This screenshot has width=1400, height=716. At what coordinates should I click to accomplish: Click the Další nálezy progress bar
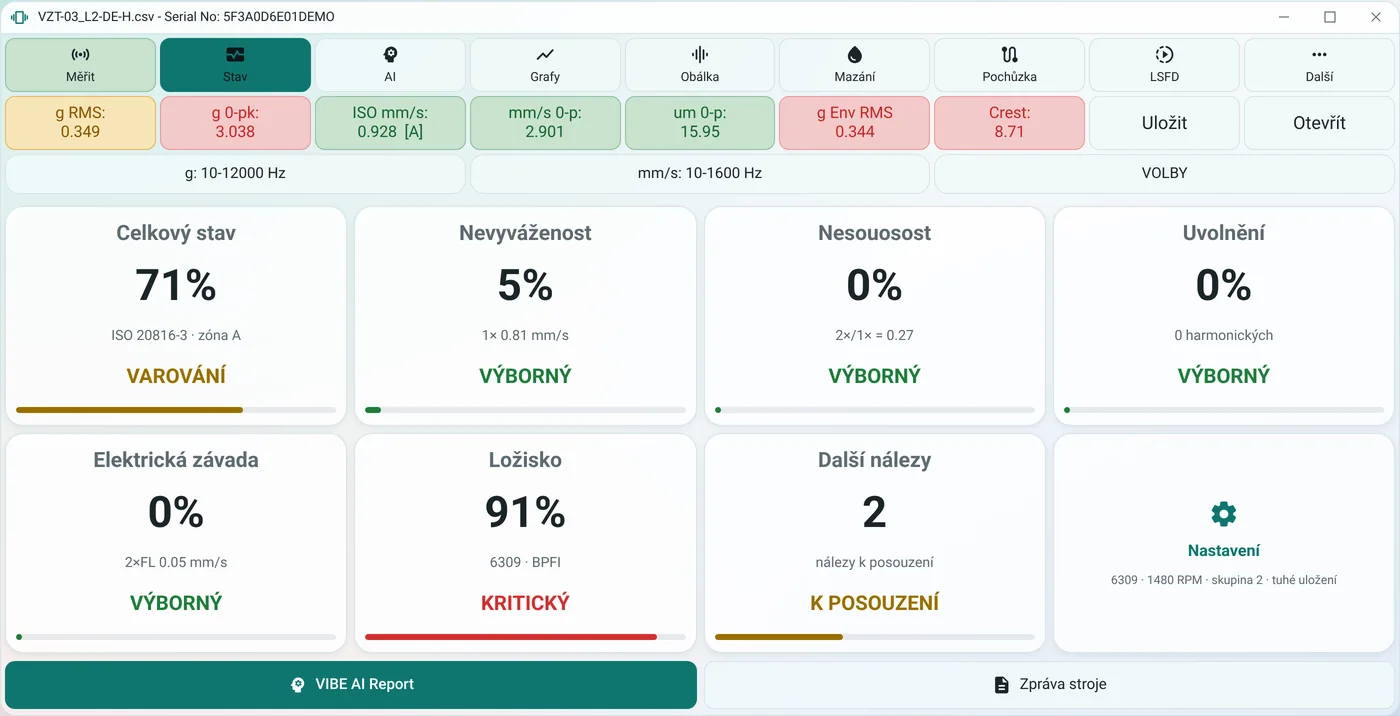[874, 637]
